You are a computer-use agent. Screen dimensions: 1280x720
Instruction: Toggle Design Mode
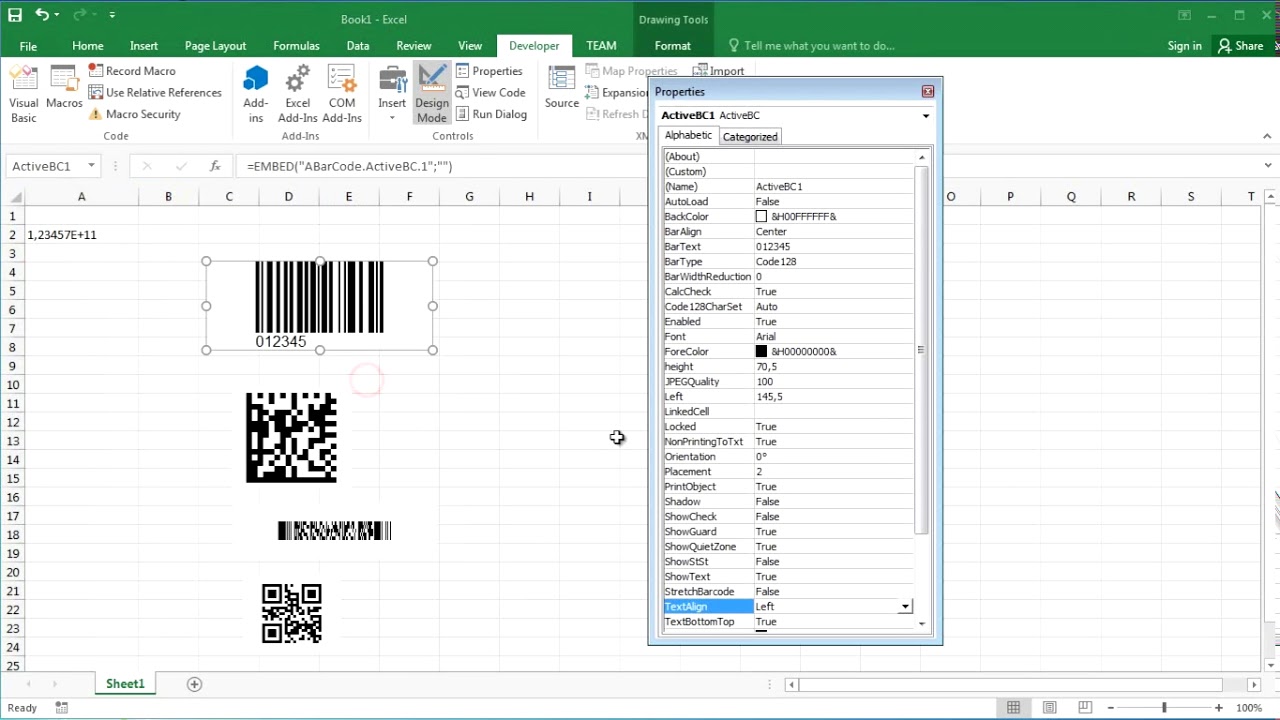(x=432, y=95)
